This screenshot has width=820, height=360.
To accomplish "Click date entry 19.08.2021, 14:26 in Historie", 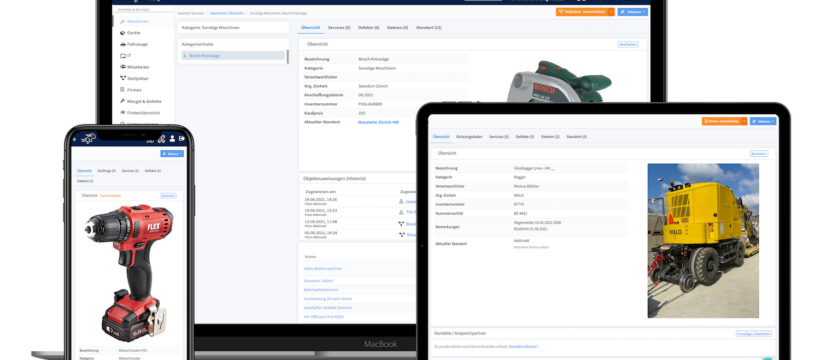I will (321, 199).
